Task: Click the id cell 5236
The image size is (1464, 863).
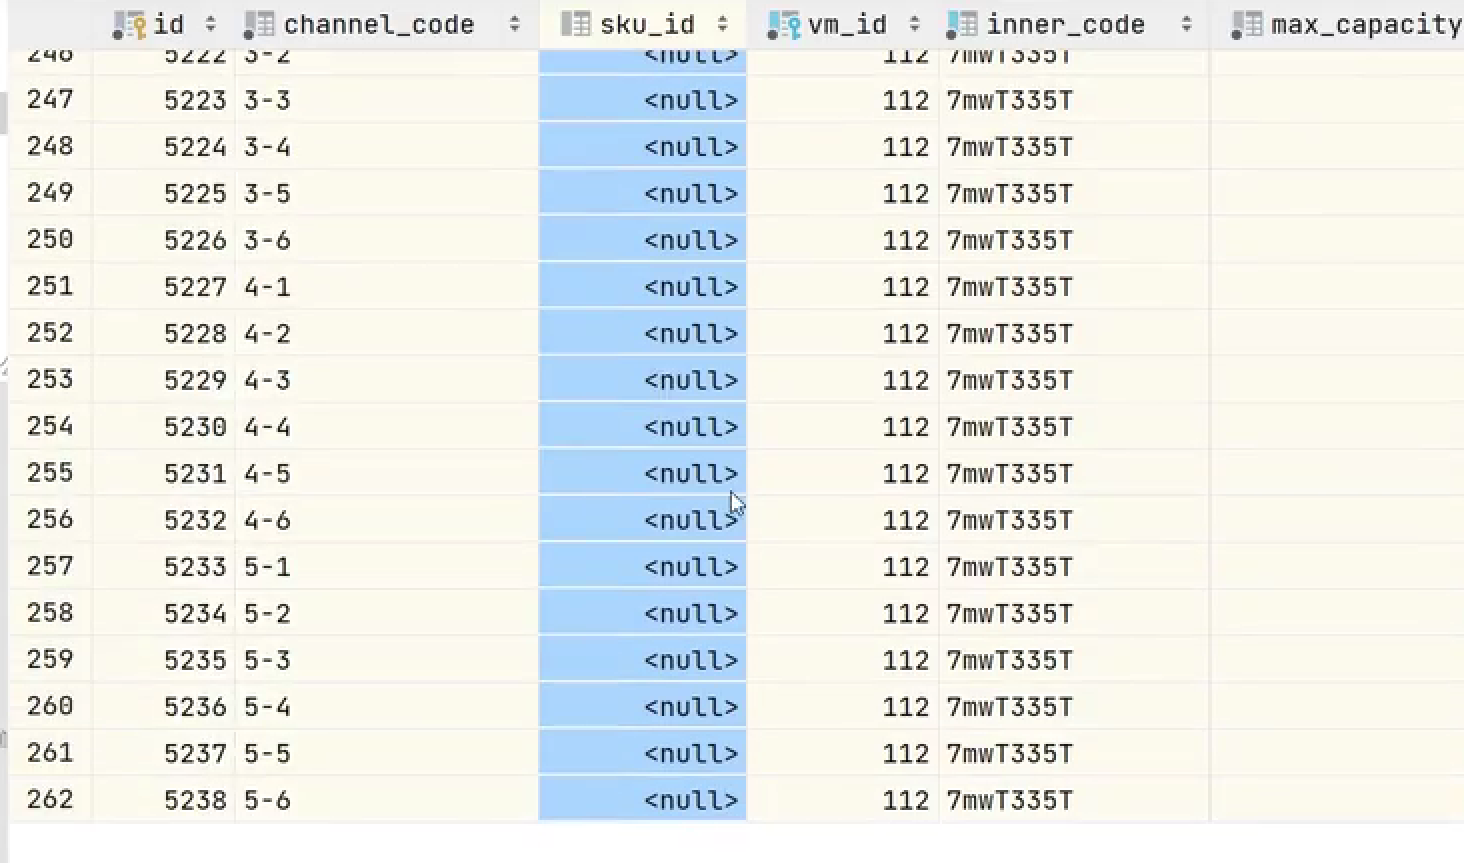Action: click(164, 707)
